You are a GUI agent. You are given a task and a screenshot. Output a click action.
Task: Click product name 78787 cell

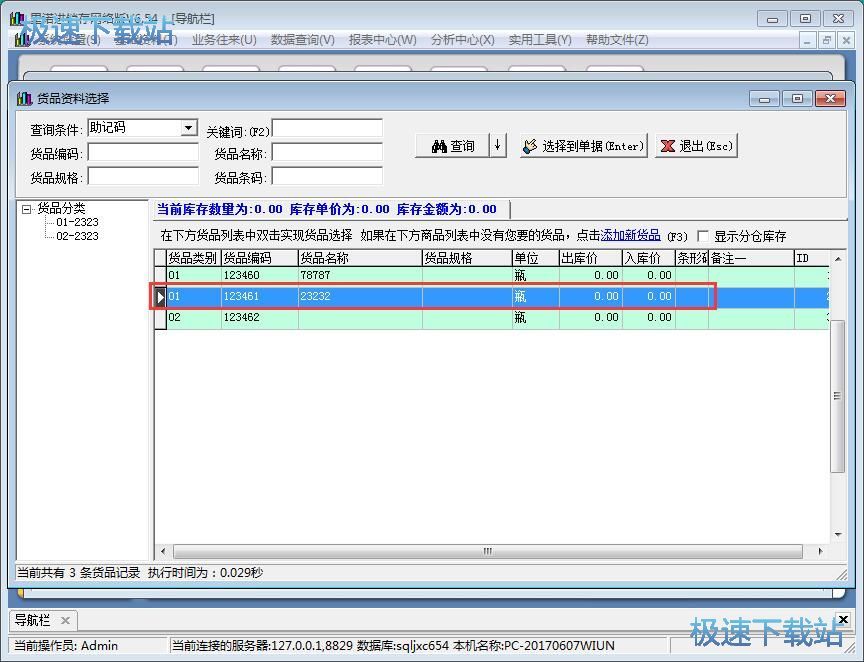coord(360,275)
